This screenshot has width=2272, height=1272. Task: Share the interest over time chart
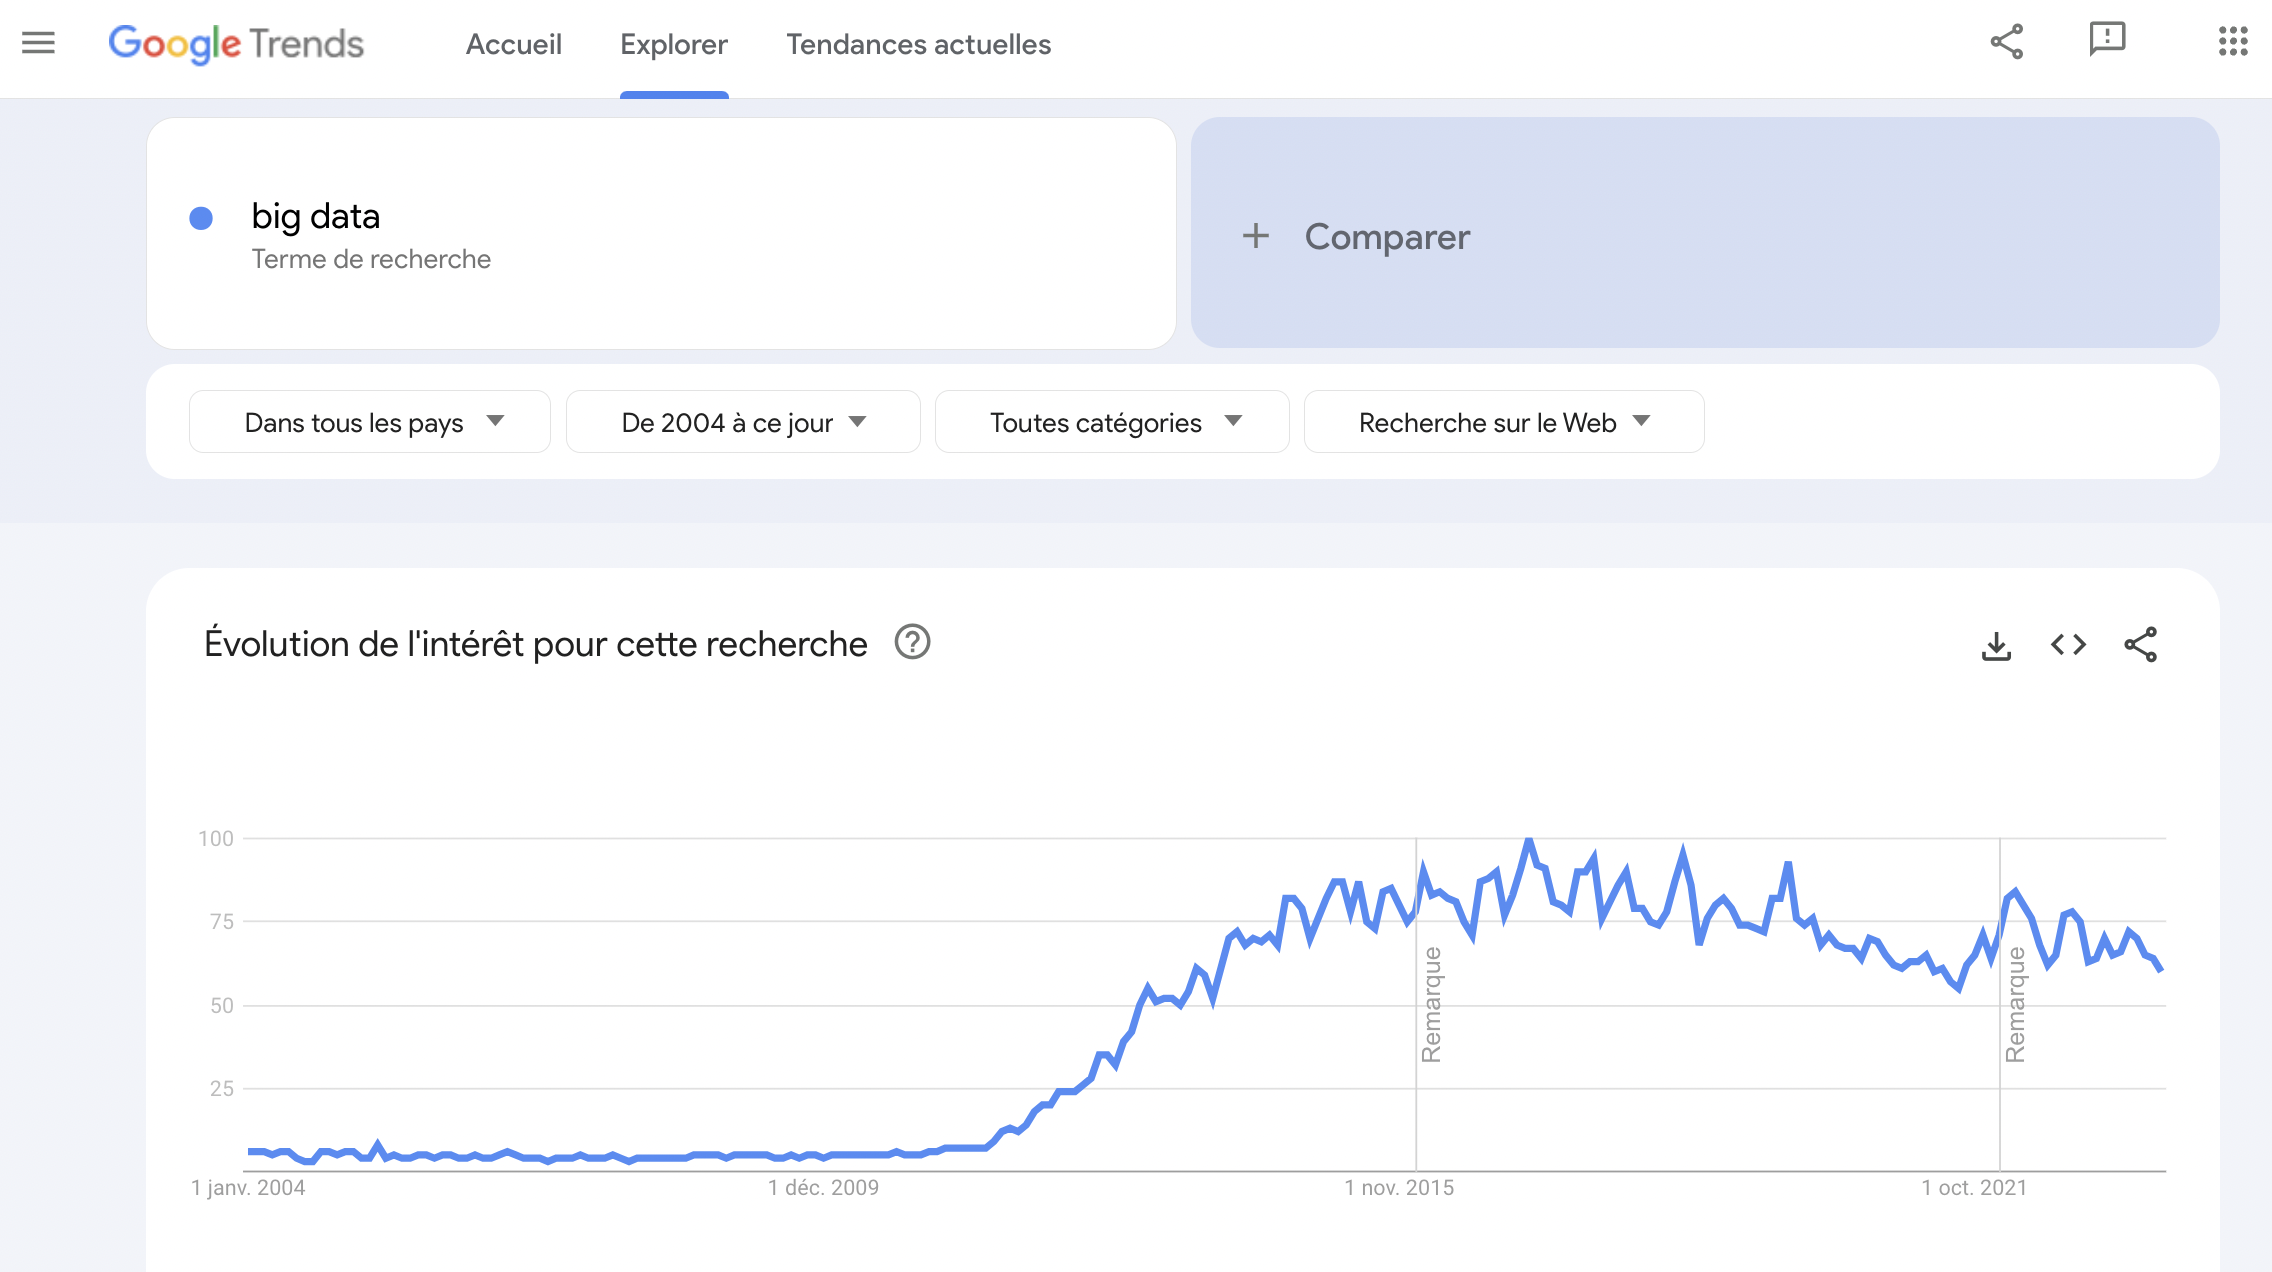(x=2140, y=645)
